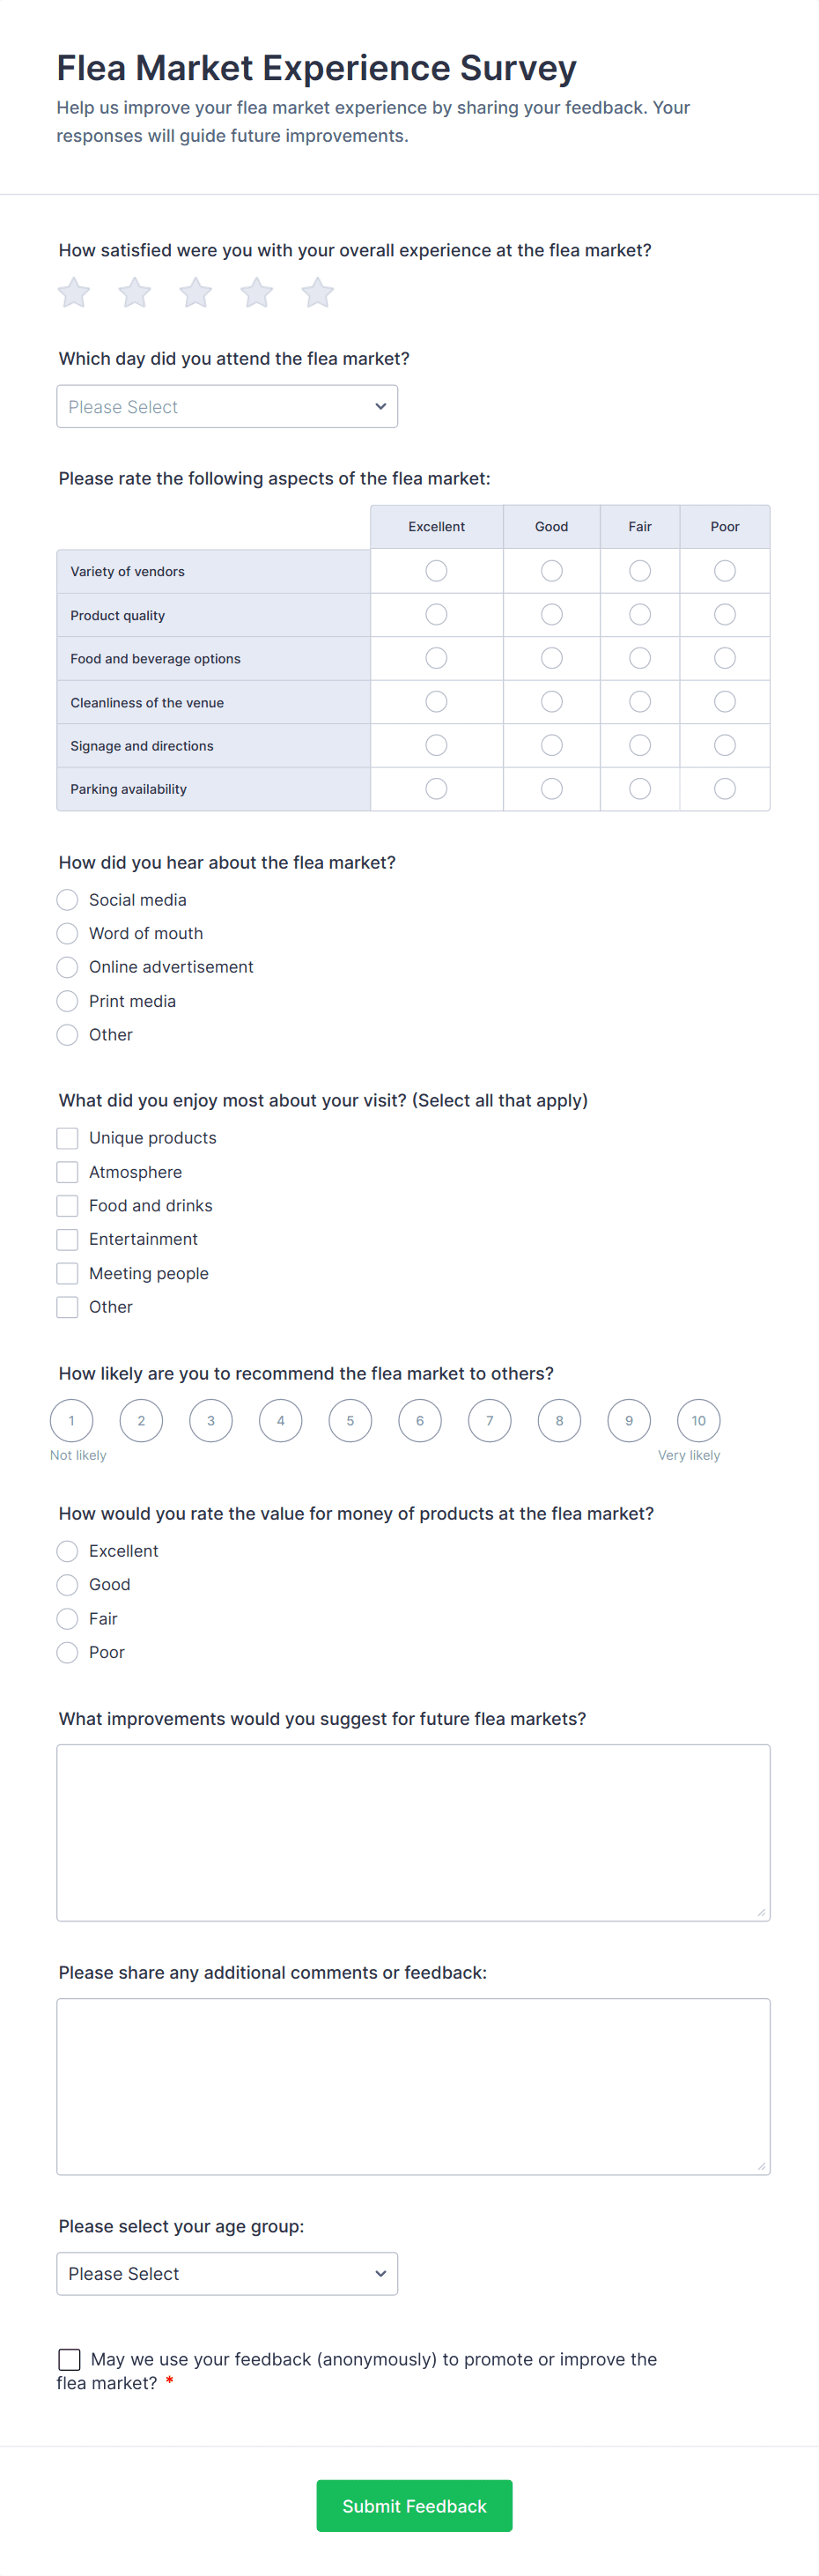Pick 7 on the likelihood scale

(x=489, y=1420)
